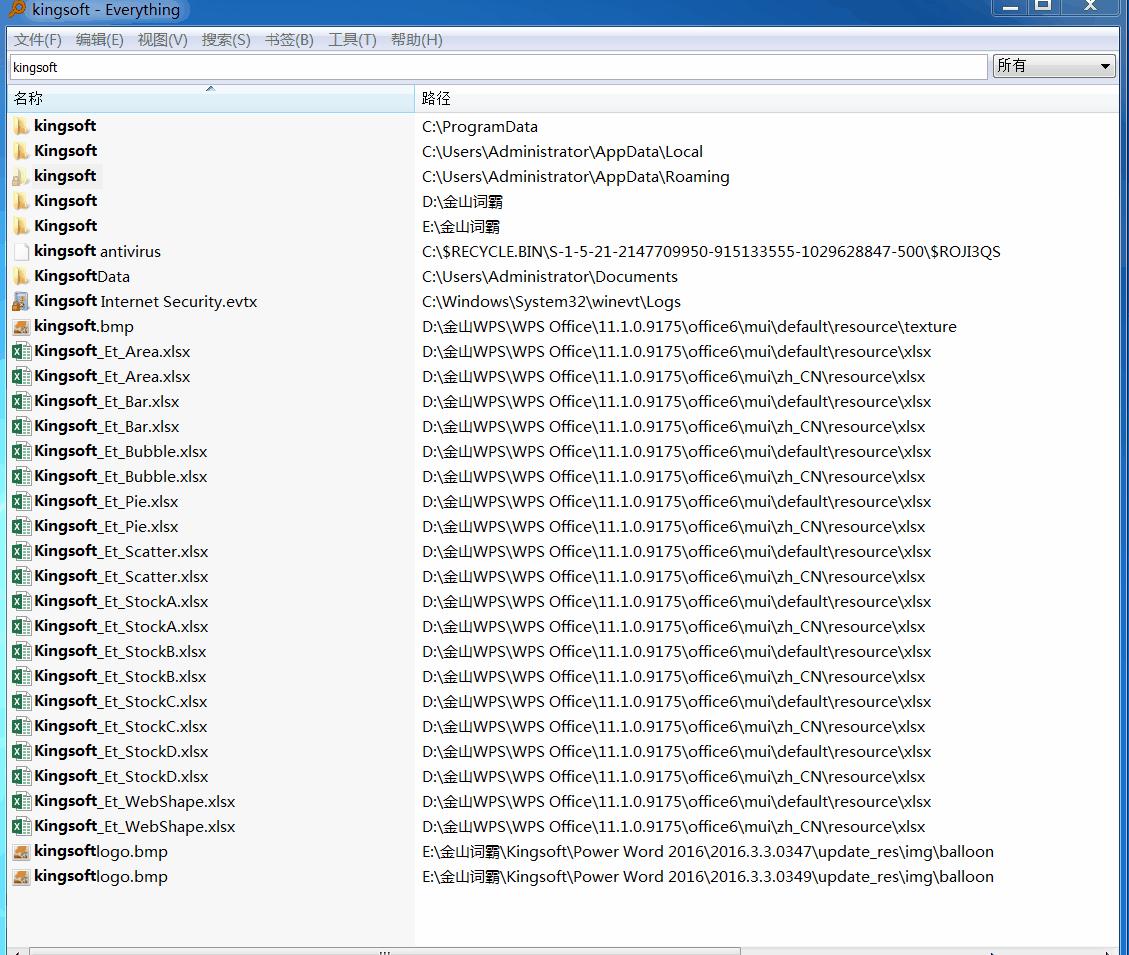Click folder icon of kingsoft in C:\ProgramData

tap(22, 126)
